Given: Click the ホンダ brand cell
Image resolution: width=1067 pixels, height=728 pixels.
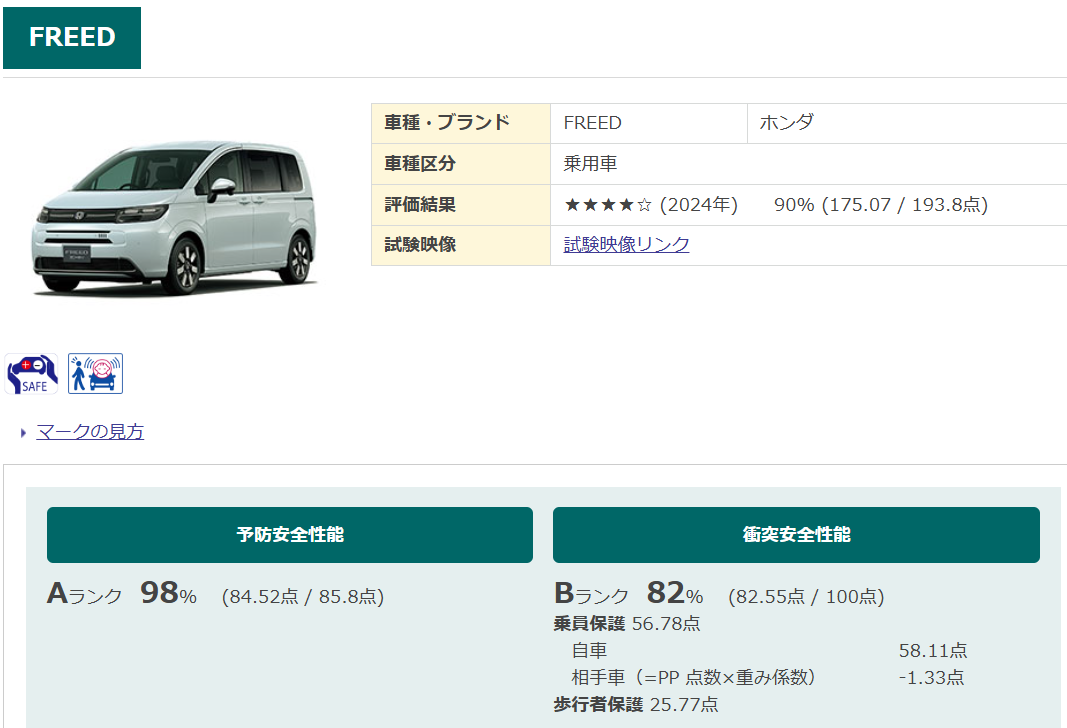Looking at the screenshot, I should coord(906,123).
